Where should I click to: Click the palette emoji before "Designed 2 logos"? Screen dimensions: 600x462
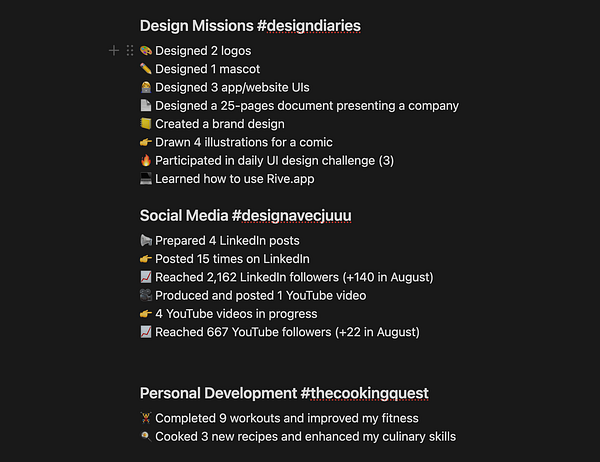click(146, 51)
